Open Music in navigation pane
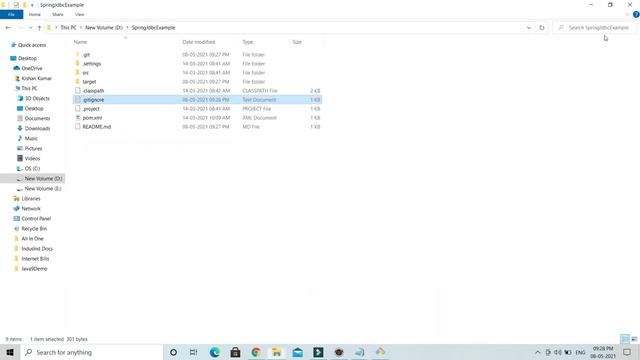 31,138
